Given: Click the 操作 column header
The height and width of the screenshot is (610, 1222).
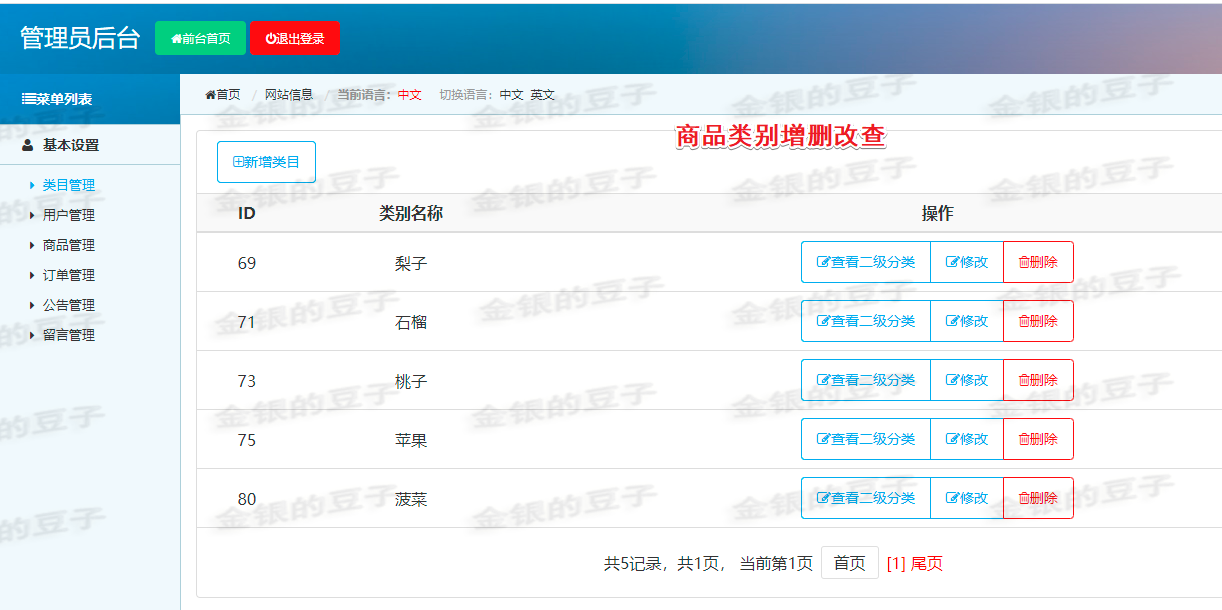Looking at the screenshot, I should (937, 213).
